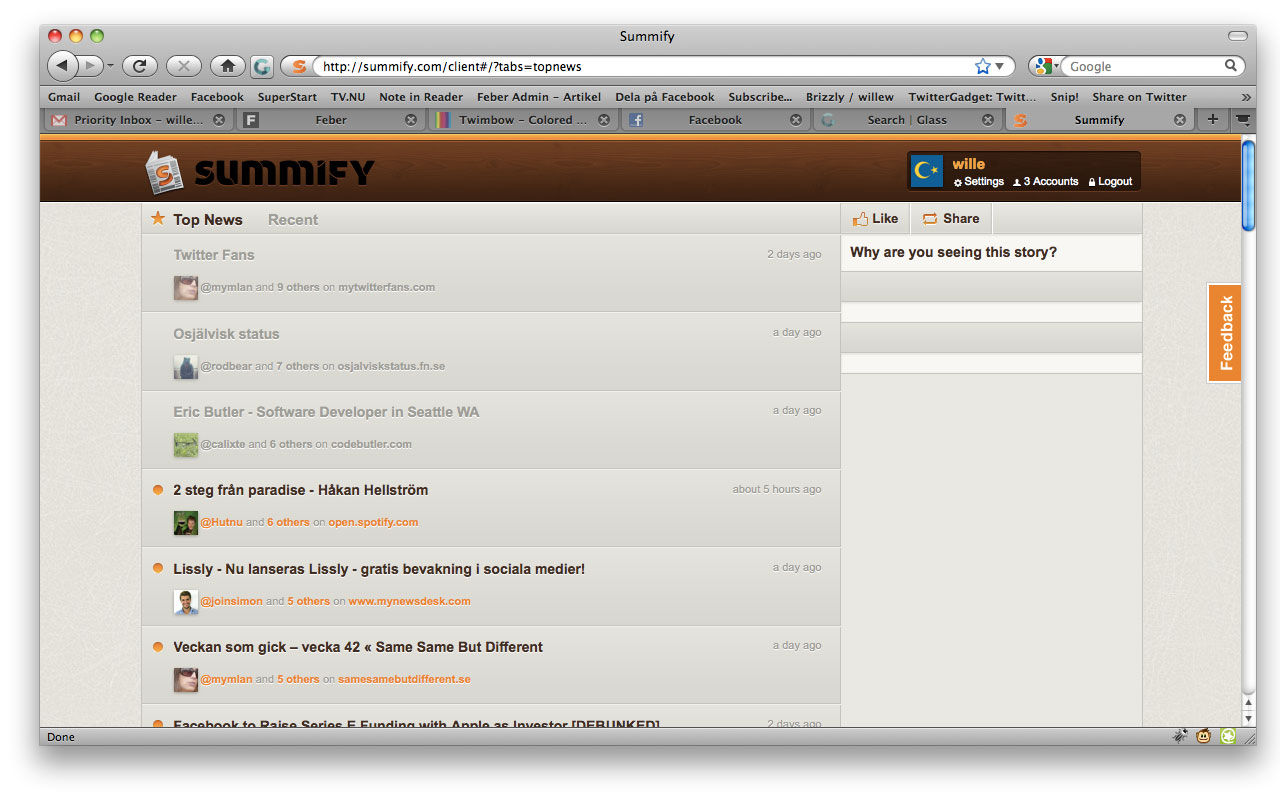Click the back navigation button
The width and height of the screenshot is (1280, 800).
coord(62,66)
